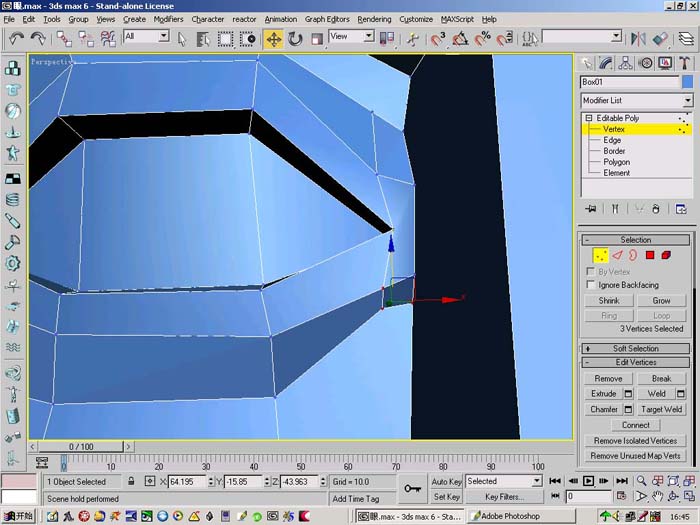Switch to Display panel tab icon

(x=665, y=63)
